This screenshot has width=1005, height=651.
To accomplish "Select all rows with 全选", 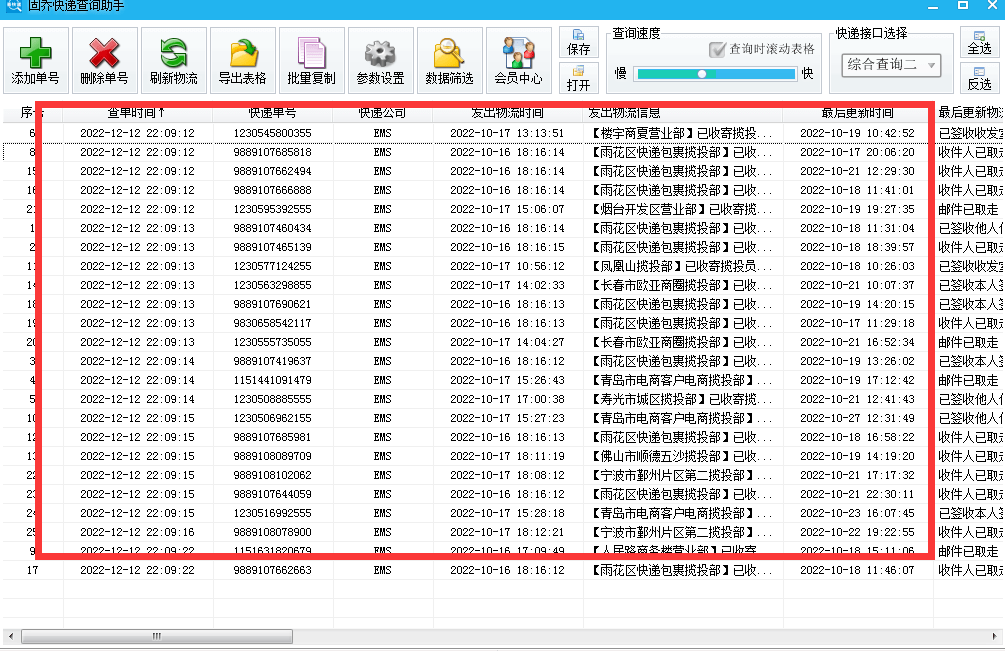I will (979, 42).
